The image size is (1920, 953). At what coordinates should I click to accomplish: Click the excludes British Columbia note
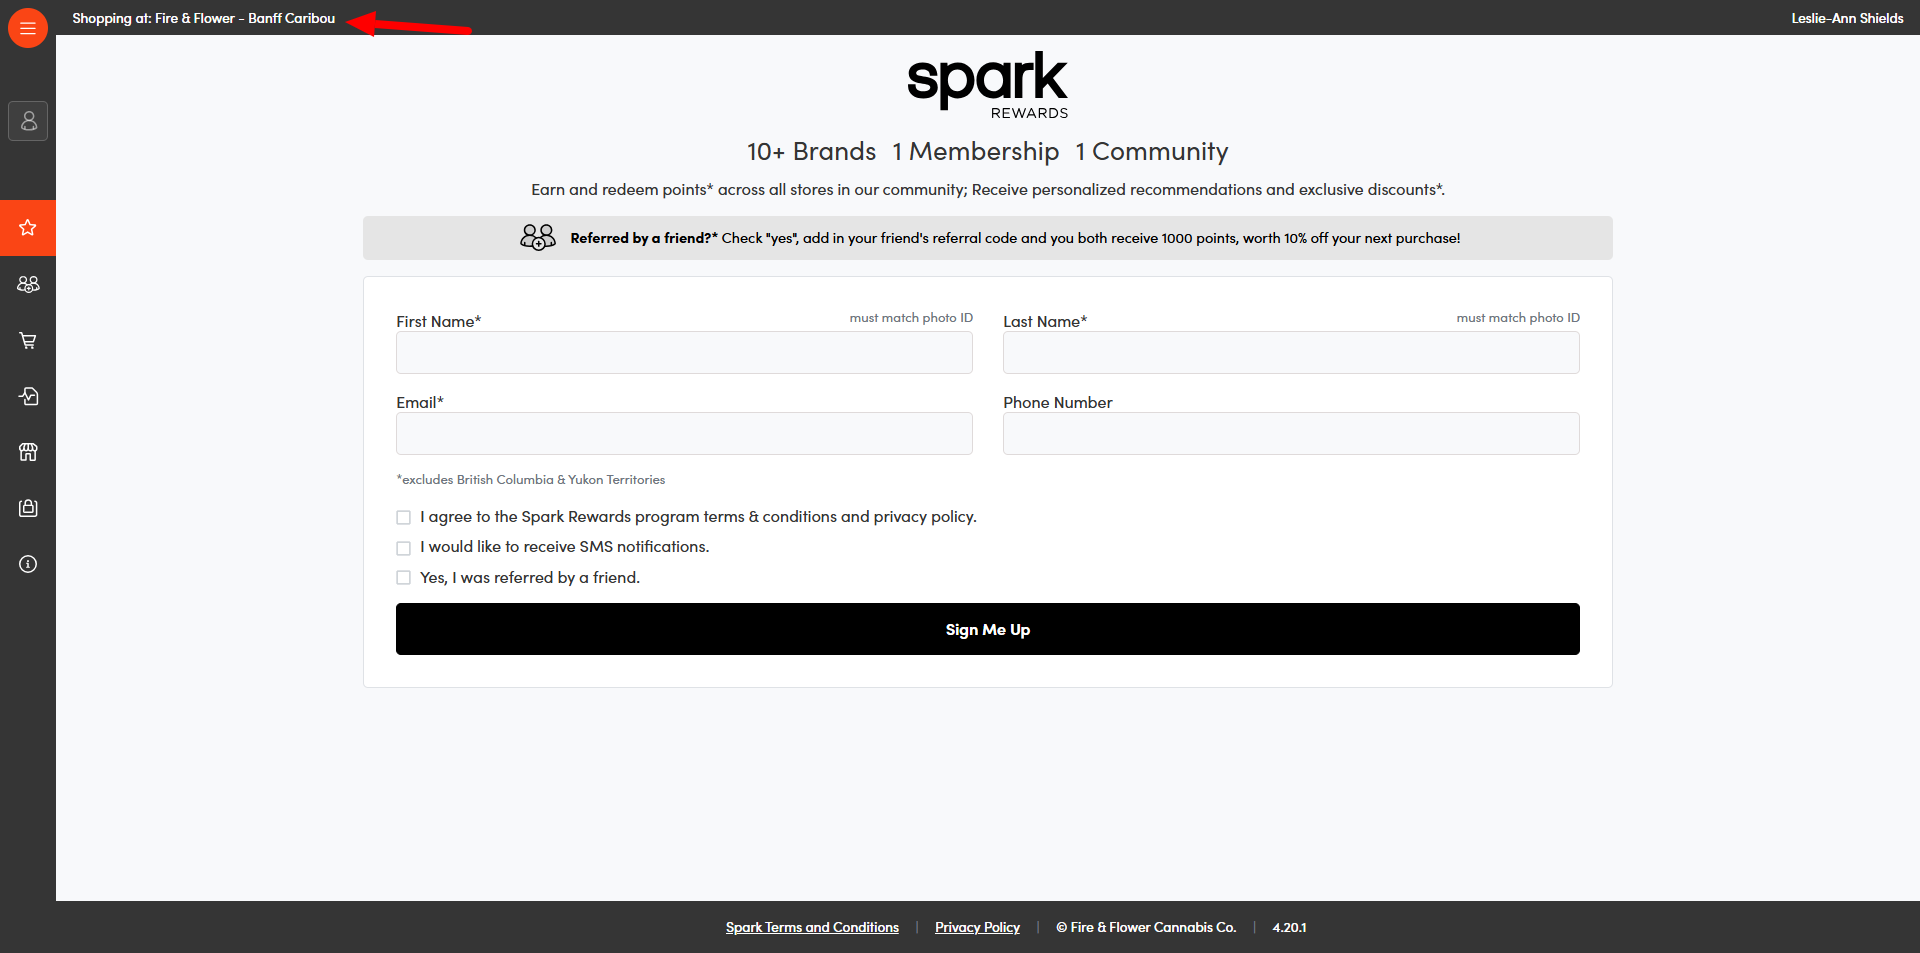click(x=531, y=480)
